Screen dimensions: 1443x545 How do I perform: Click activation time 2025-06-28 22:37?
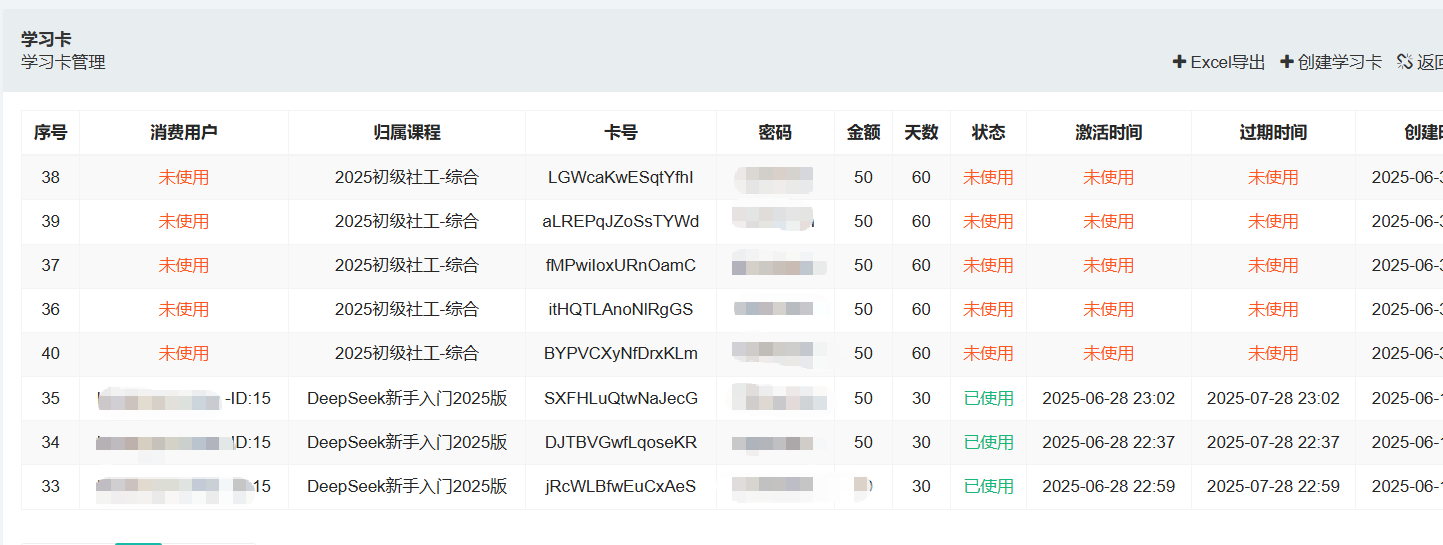pyautogui.click(x=1108, y=442)
